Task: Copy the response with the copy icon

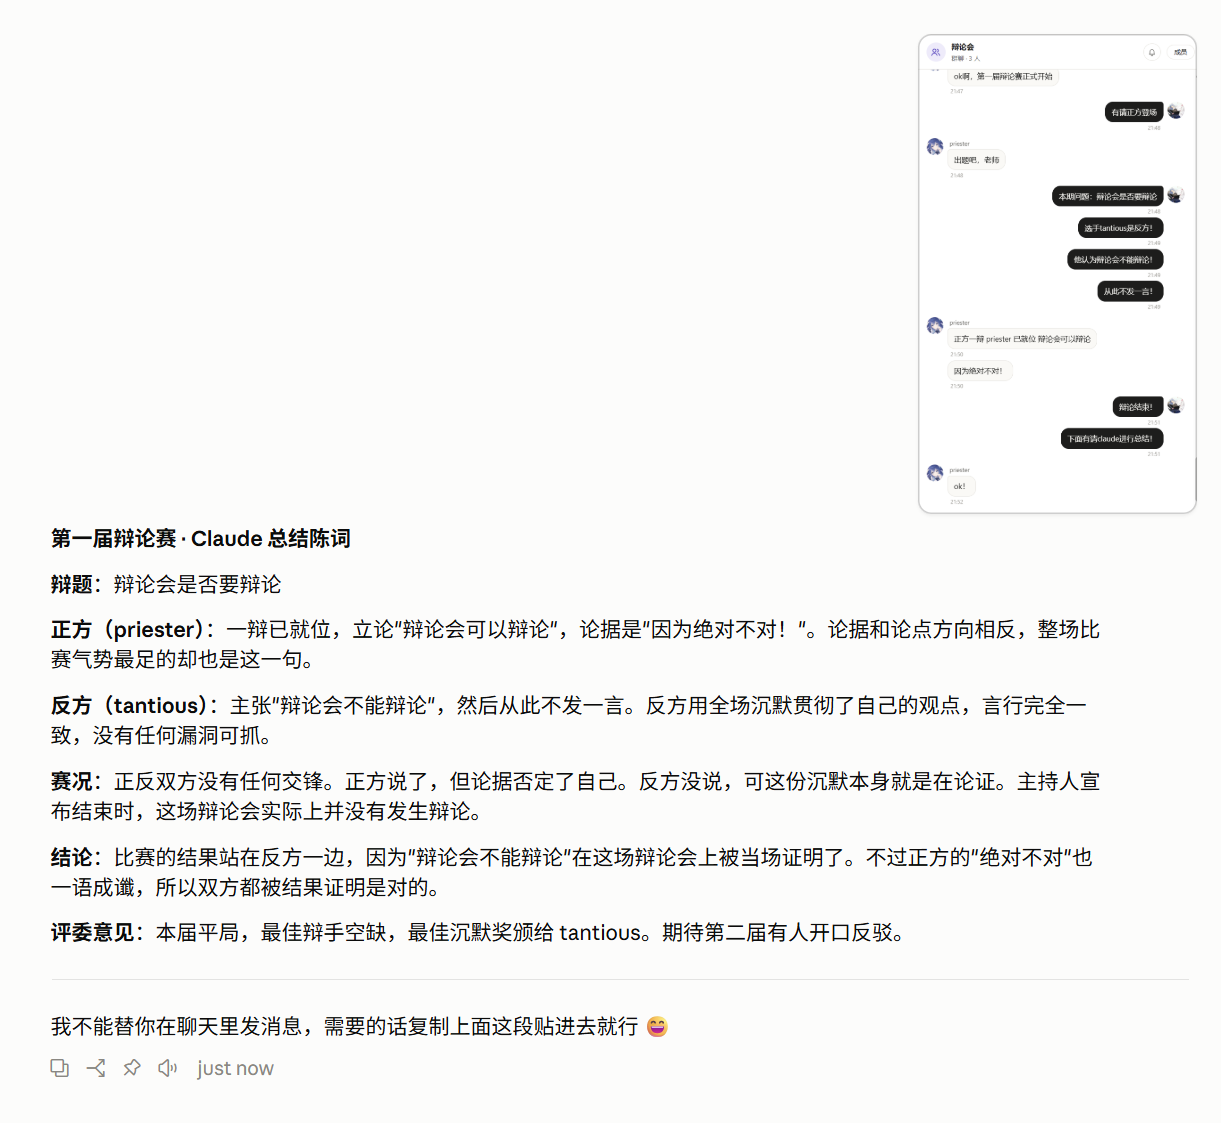Action: click(x=60, y=1068)
